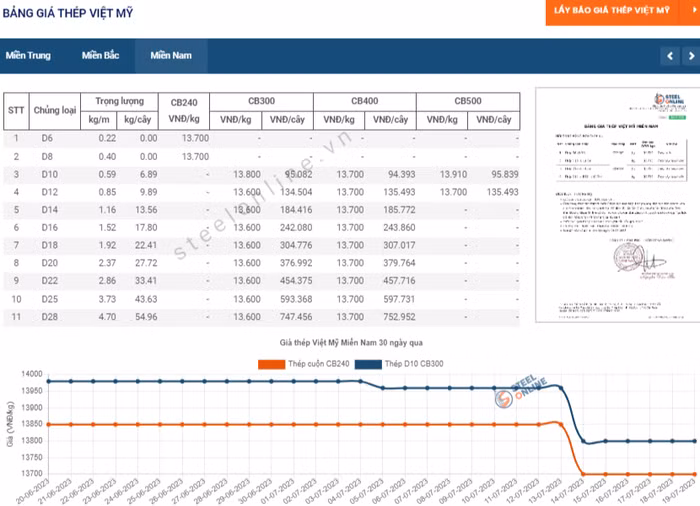
Task: Switch to the Miền Trung tab
Action: 28,55
